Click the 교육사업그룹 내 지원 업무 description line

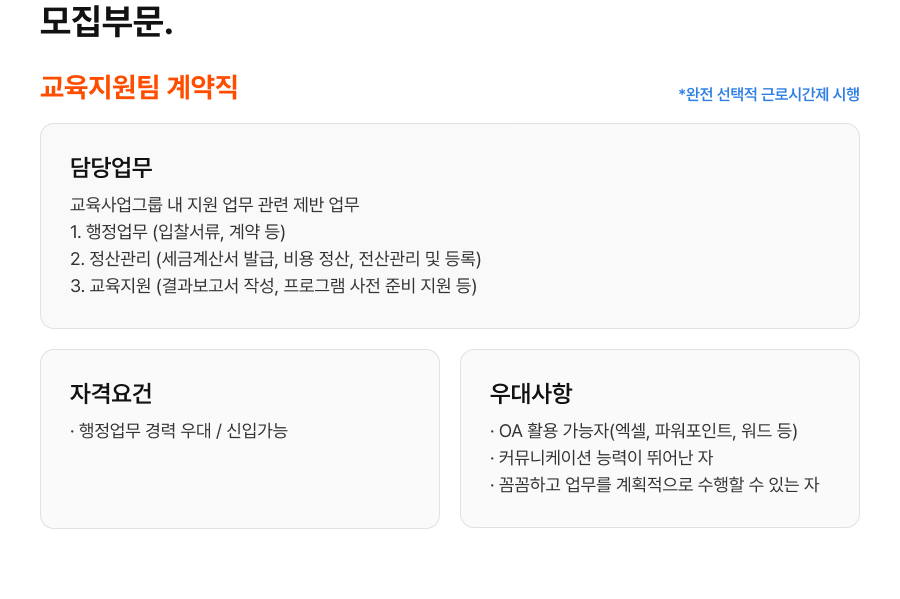click(214, 205)
